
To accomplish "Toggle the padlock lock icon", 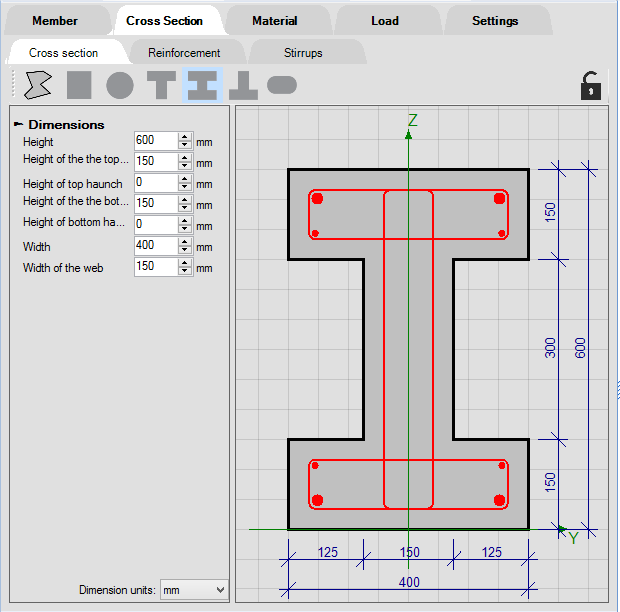I will pyautogui.click(x=591, y=85).
